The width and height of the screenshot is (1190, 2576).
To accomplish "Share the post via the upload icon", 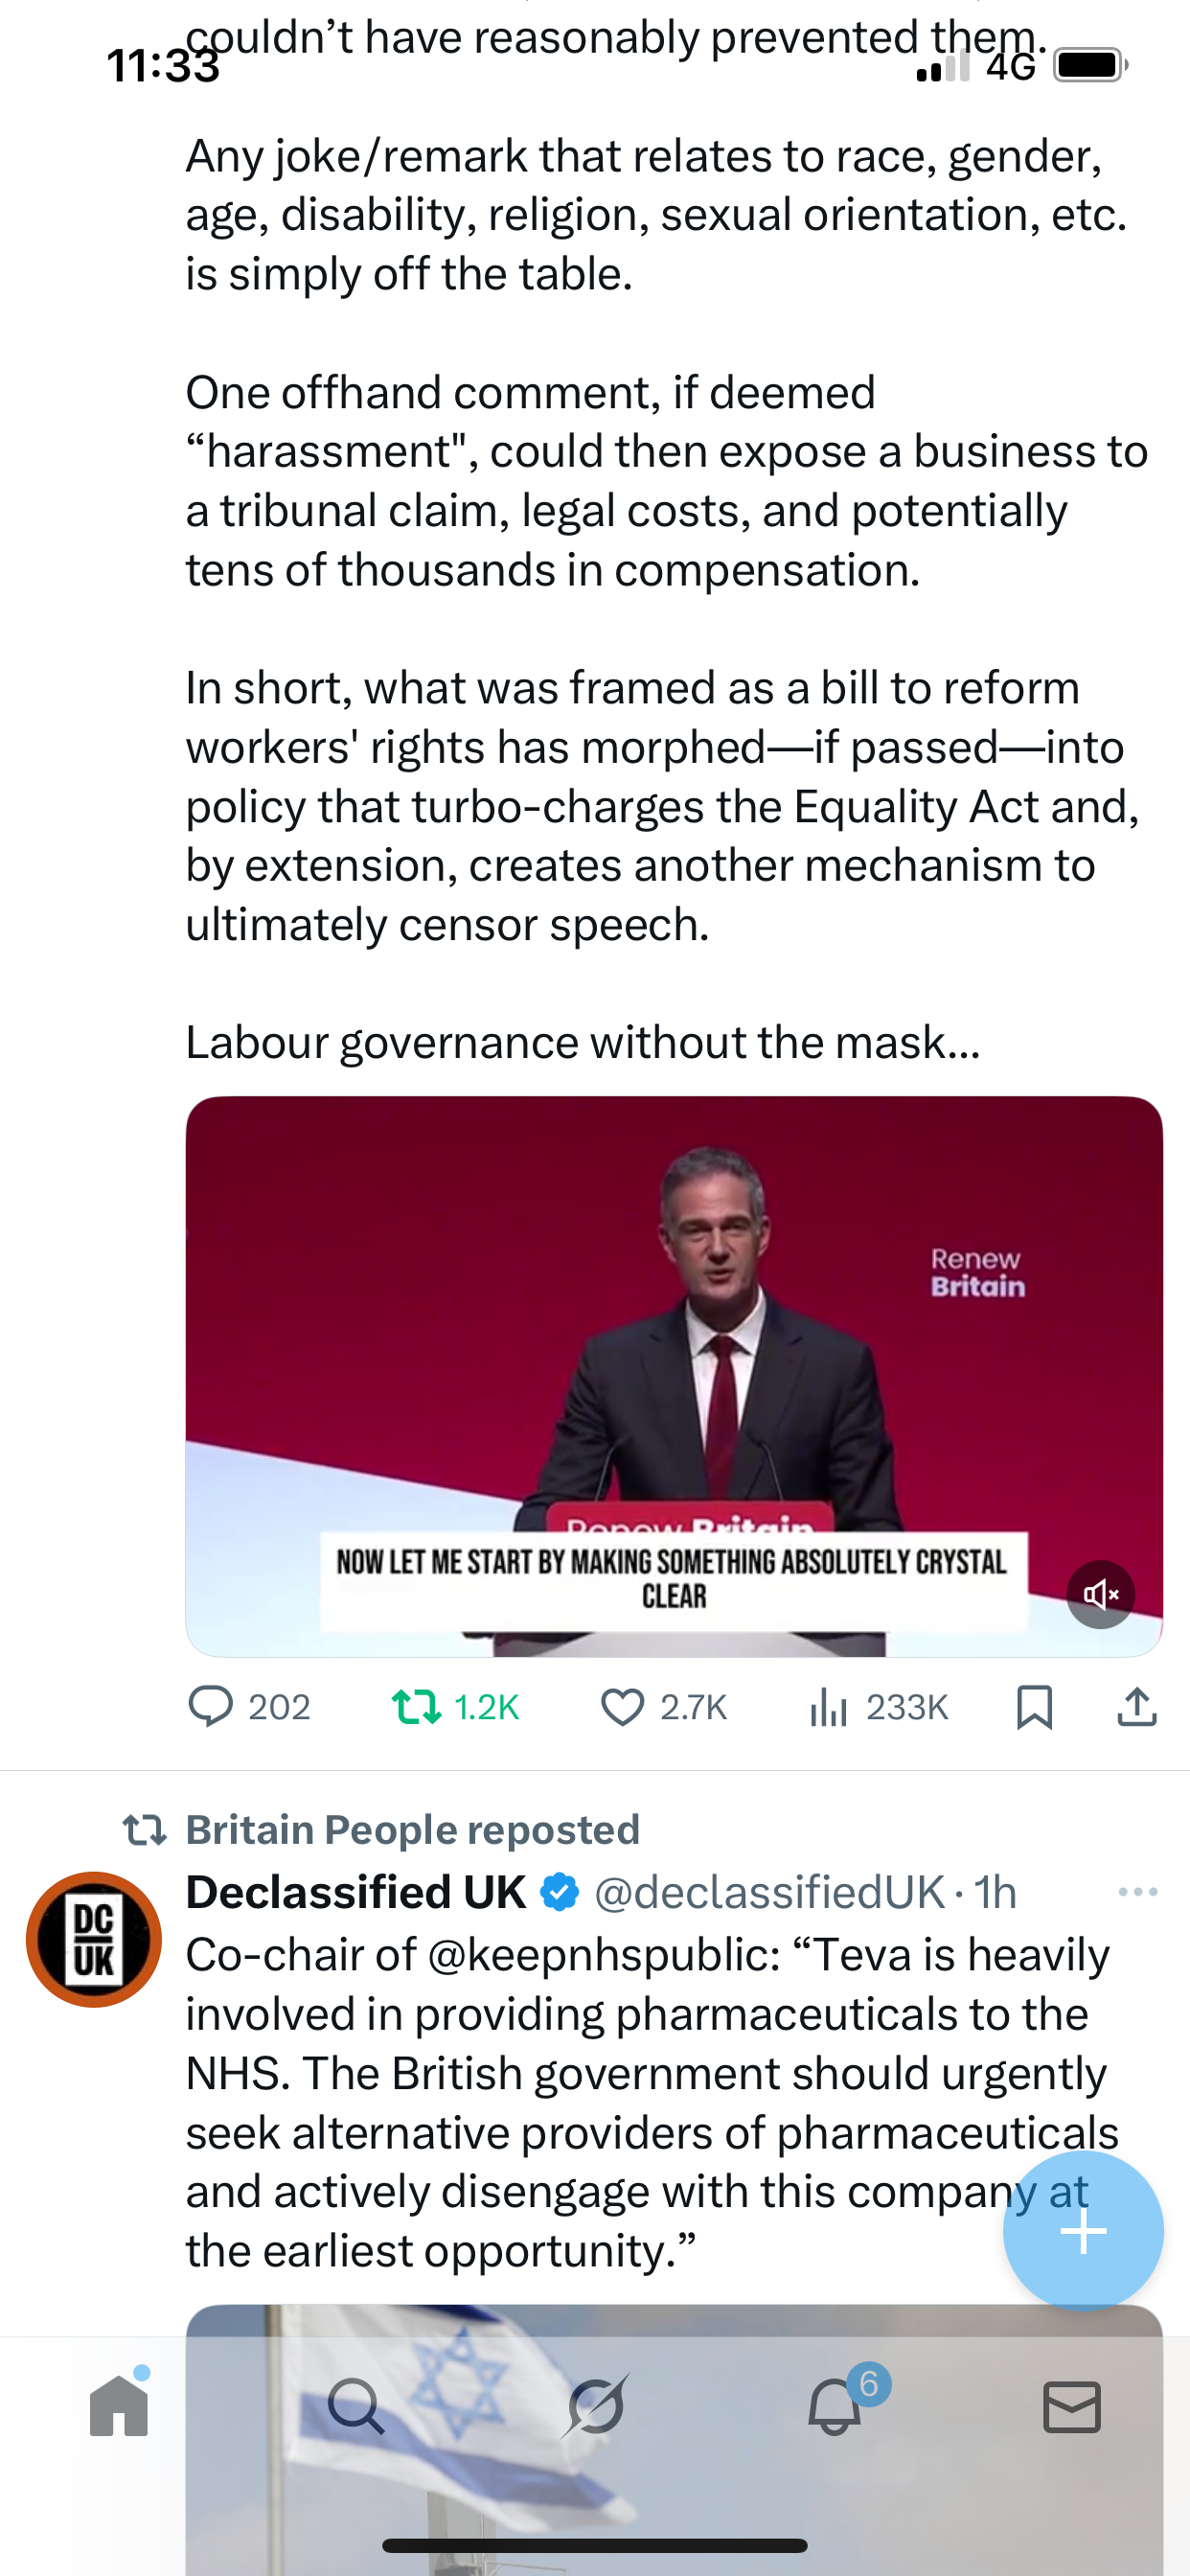I will tap(1137, 1706).
